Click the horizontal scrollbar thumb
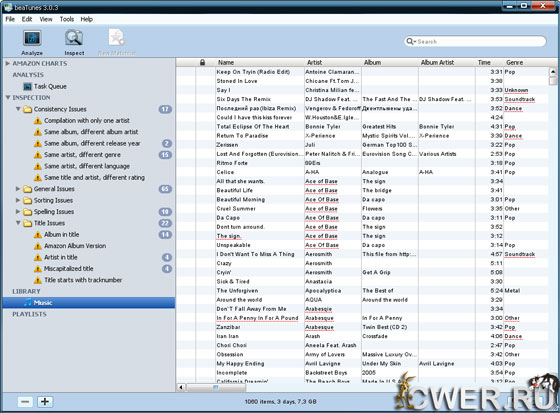Screen dimensions: 560x413 pyautogui.click(x=216, y=388)
